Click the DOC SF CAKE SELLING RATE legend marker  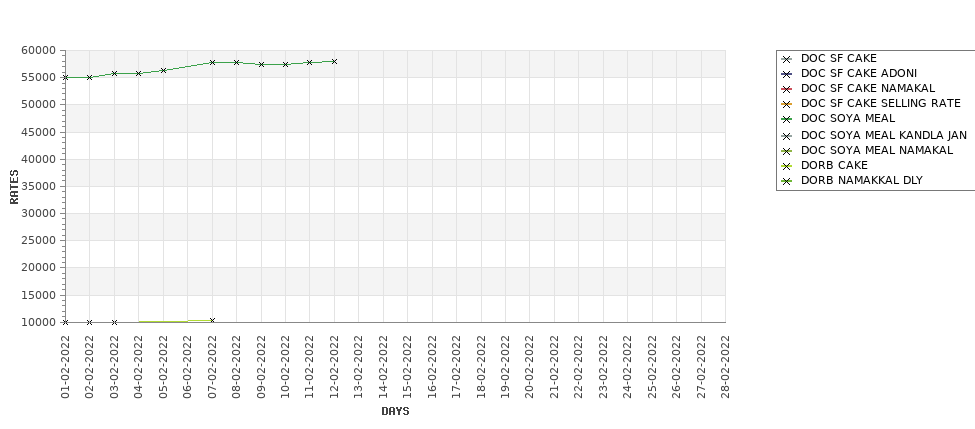787,104
